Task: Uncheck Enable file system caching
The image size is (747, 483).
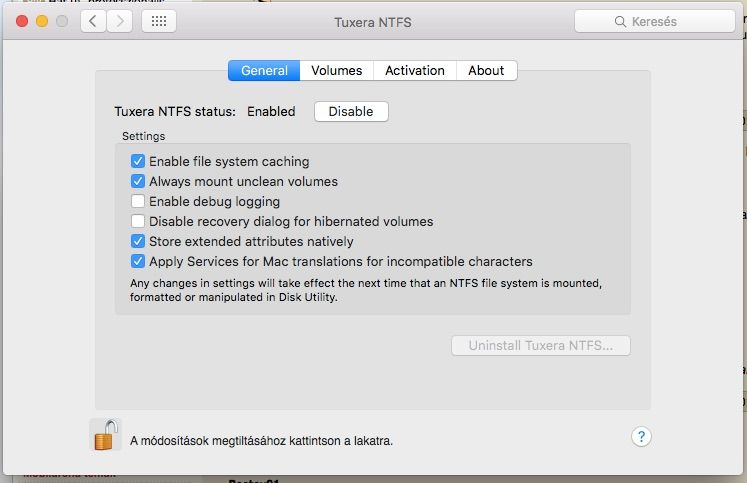Action: click(x=138, y=161)
